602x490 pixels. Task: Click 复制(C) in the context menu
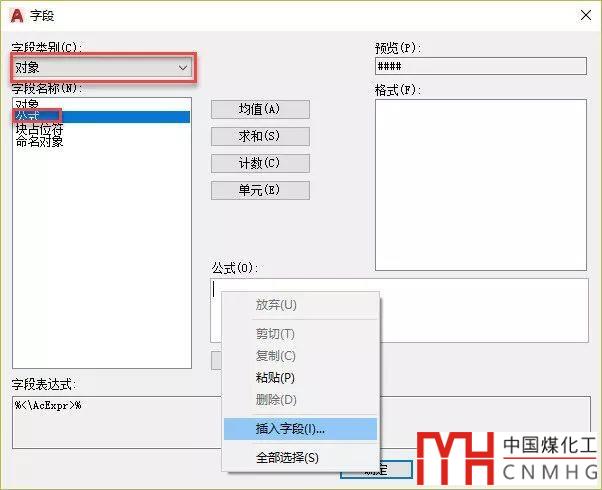click(275, 356)
